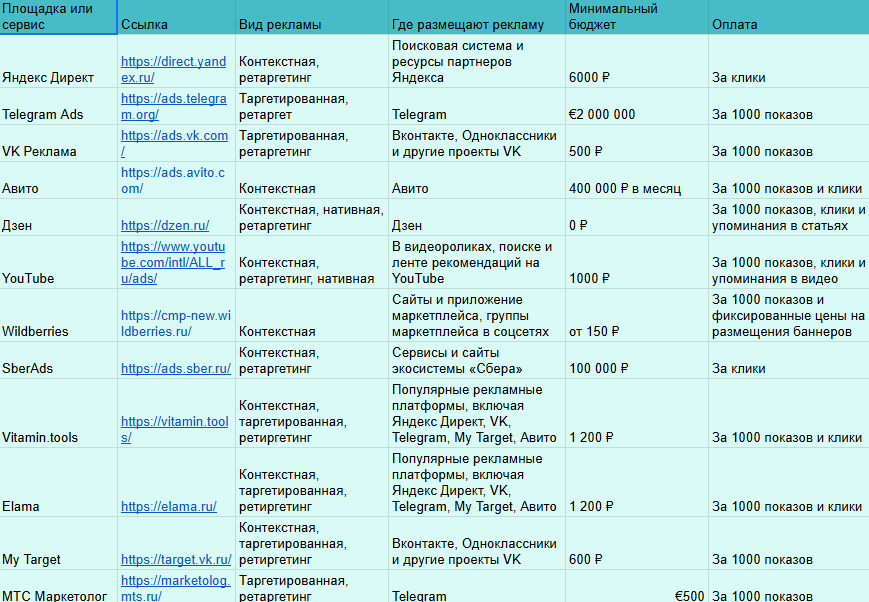Select the 'Telegram Ads' cell
The width and height of the screenshot is (869, 602).
(58, 106)
